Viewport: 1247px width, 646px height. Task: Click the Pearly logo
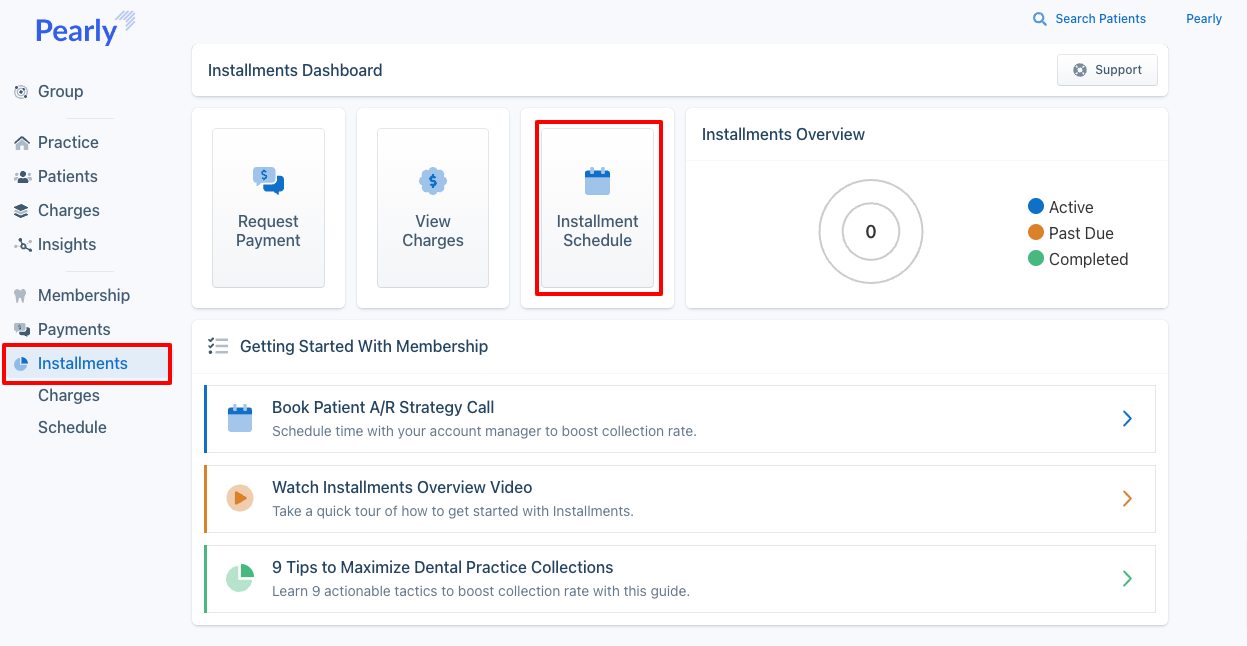[x=85, y=29]
